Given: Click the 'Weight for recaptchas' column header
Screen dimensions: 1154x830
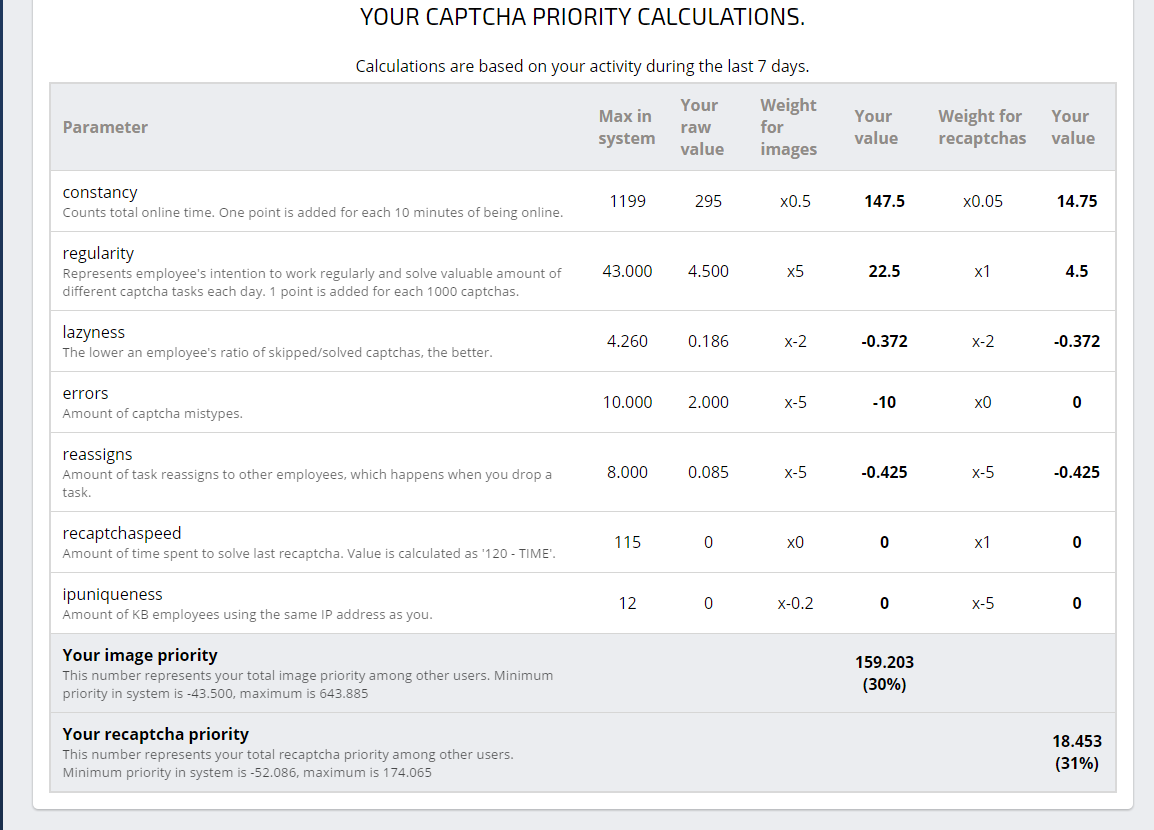Looking at the screenshot, I should point(981,127).
